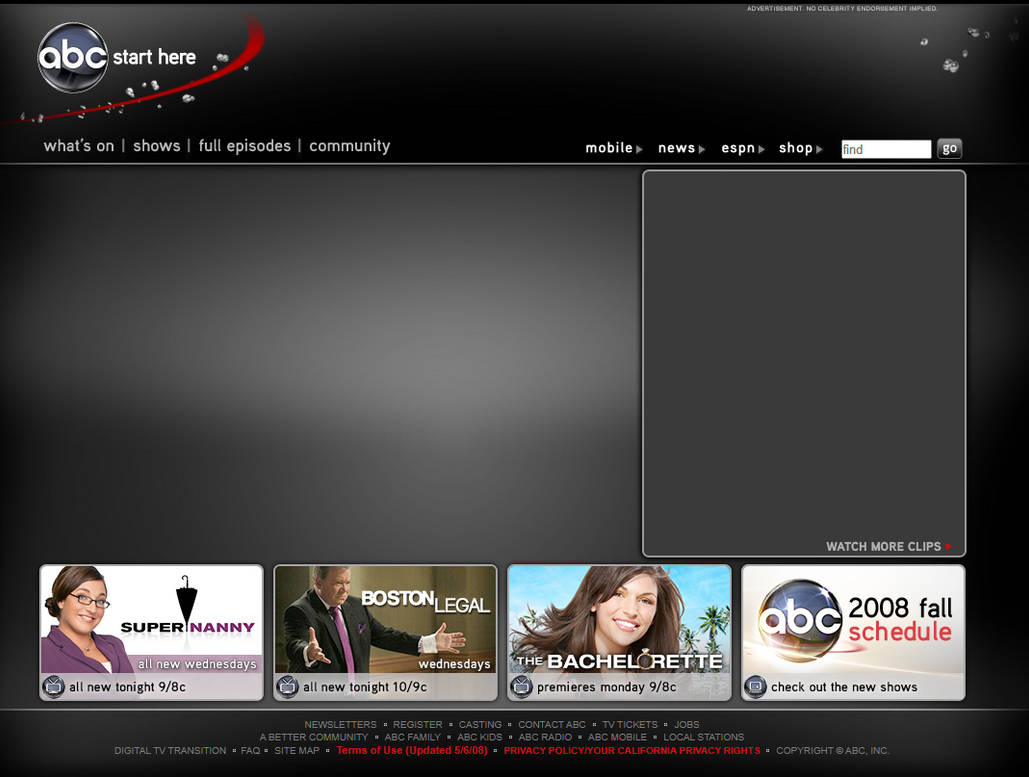Viewport: 1029px width, 777px height.
Task: Open the FAQ footer link
Action: point(250,750)
